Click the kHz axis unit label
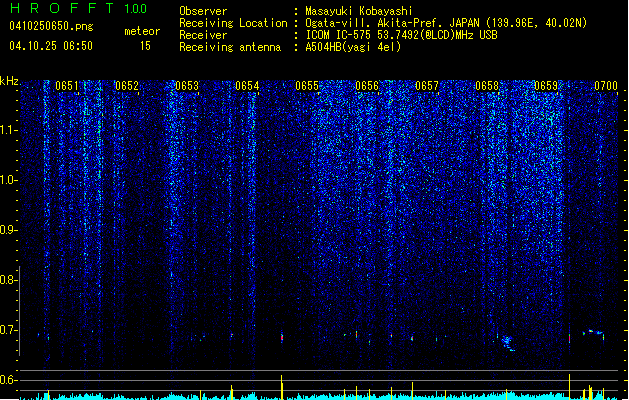Viewport: 629px width, 400px height. click(x=9, y=81)
